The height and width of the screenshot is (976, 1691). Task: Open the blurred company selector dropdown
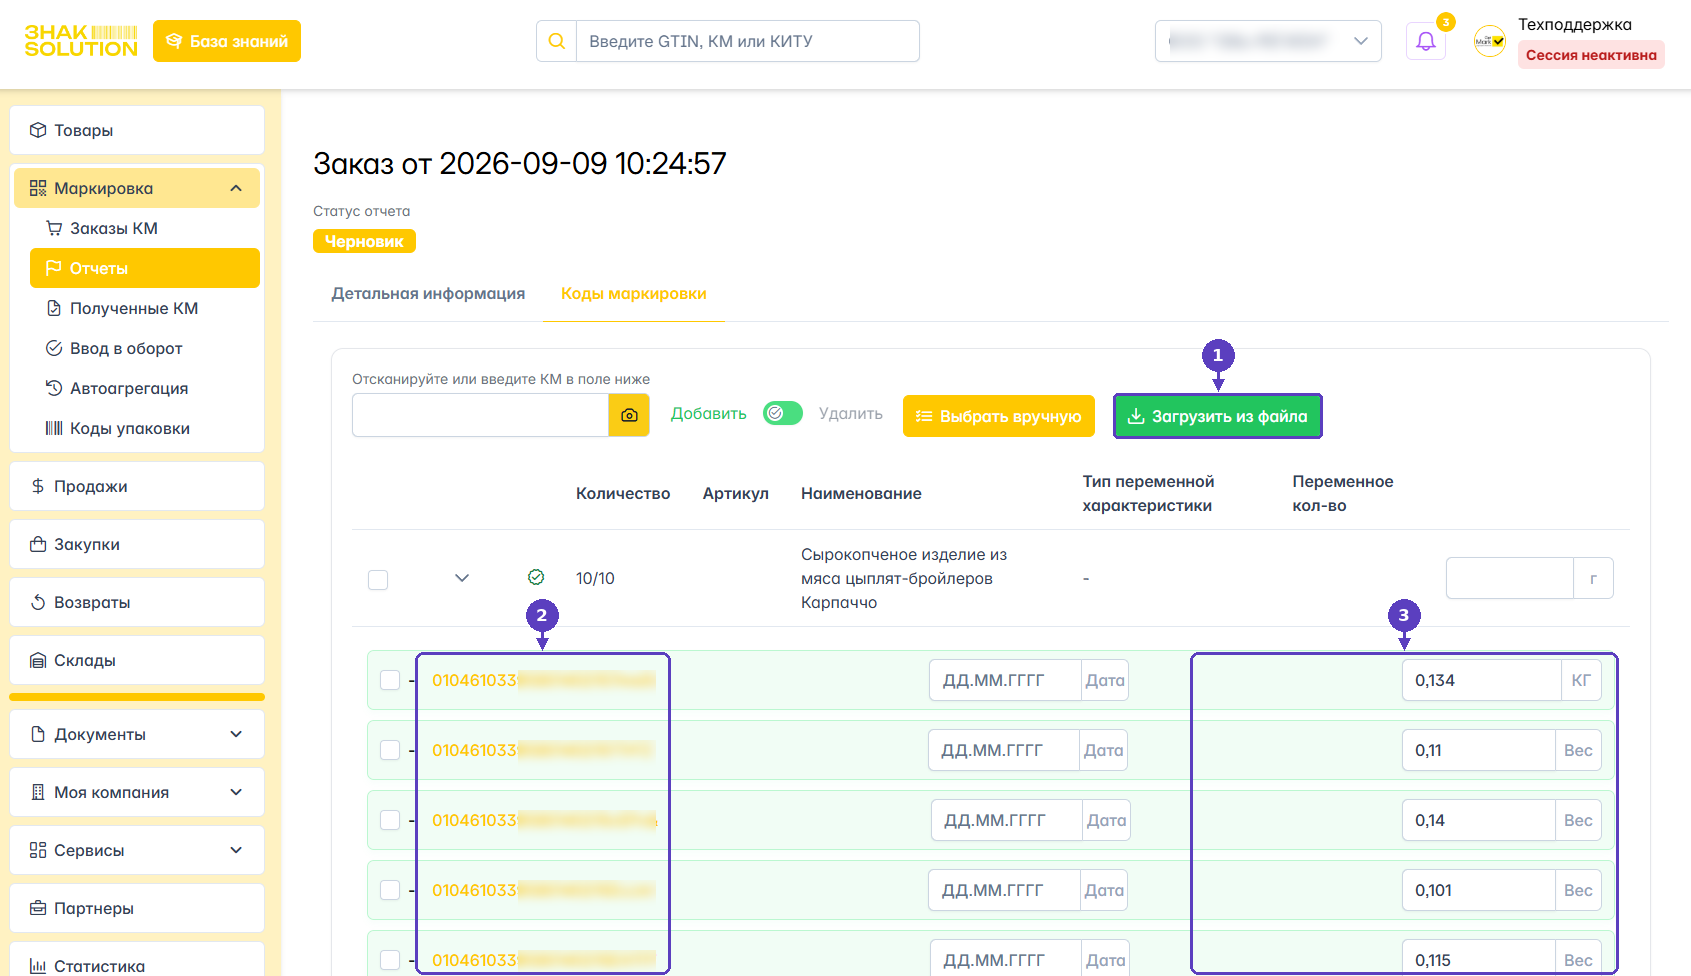coord(1268,41)
